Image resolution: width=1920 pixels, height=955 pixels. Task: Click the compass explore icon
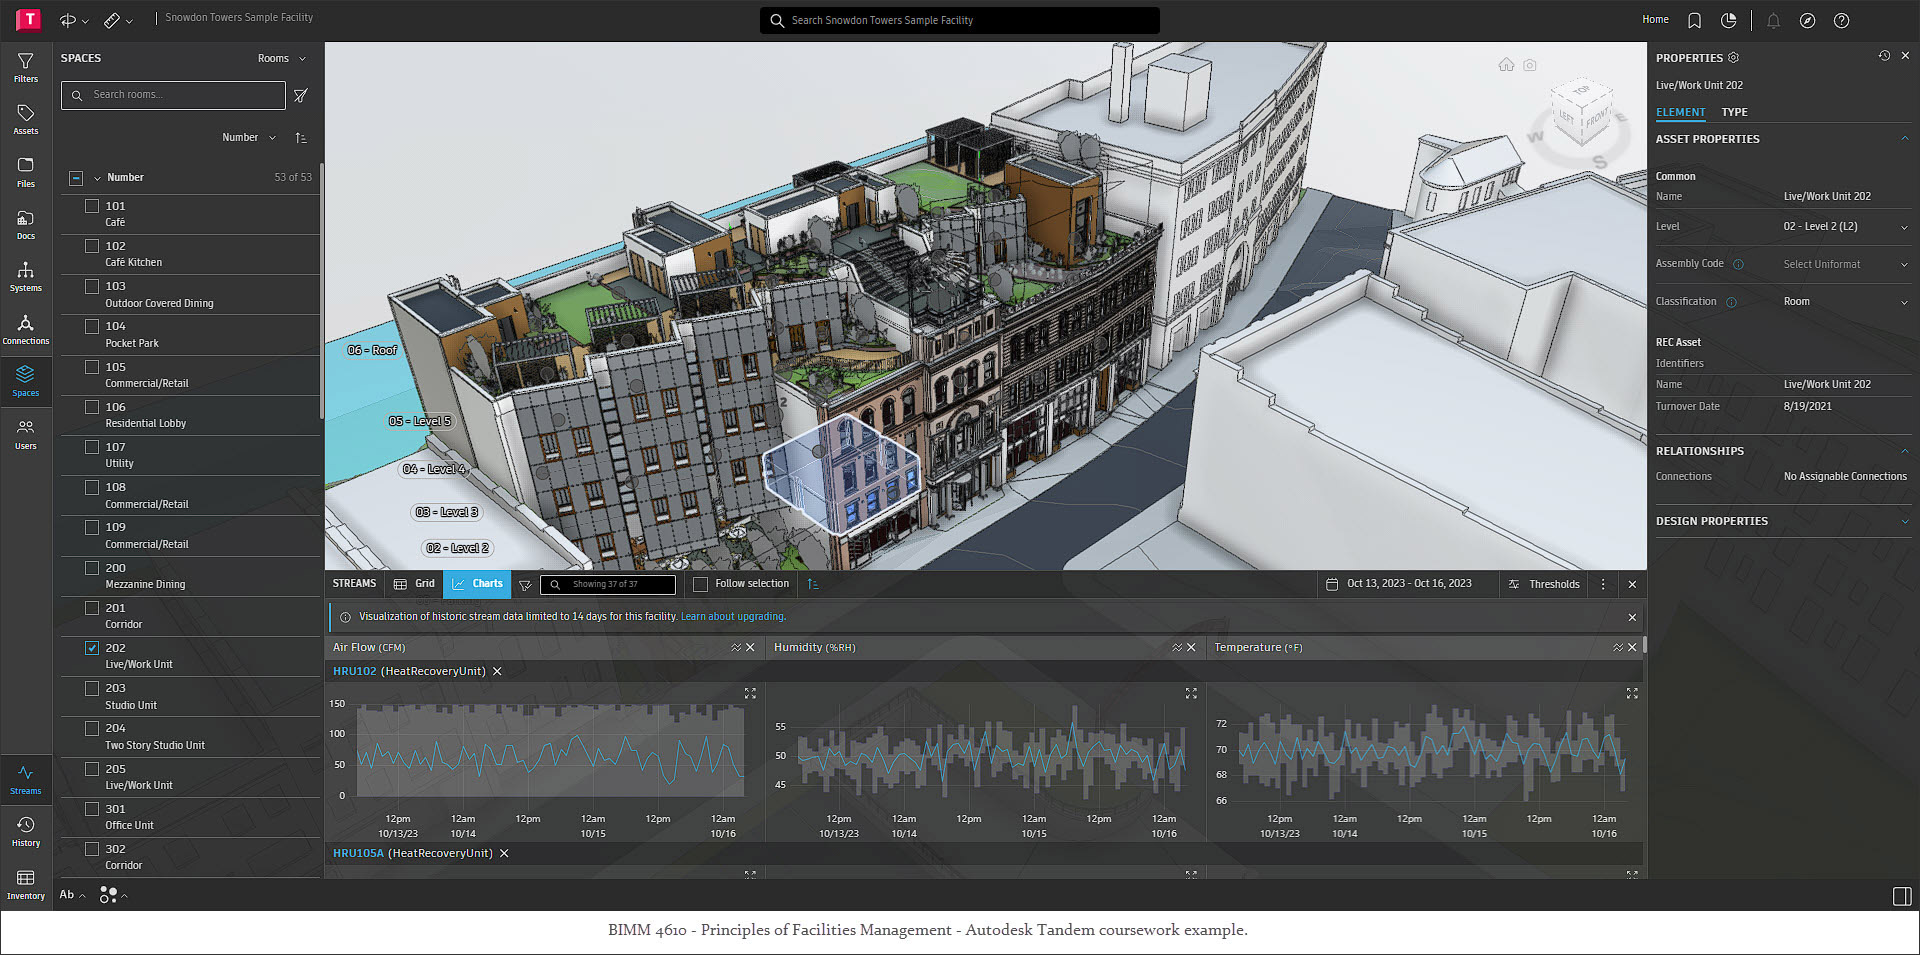click(1807, 20)
